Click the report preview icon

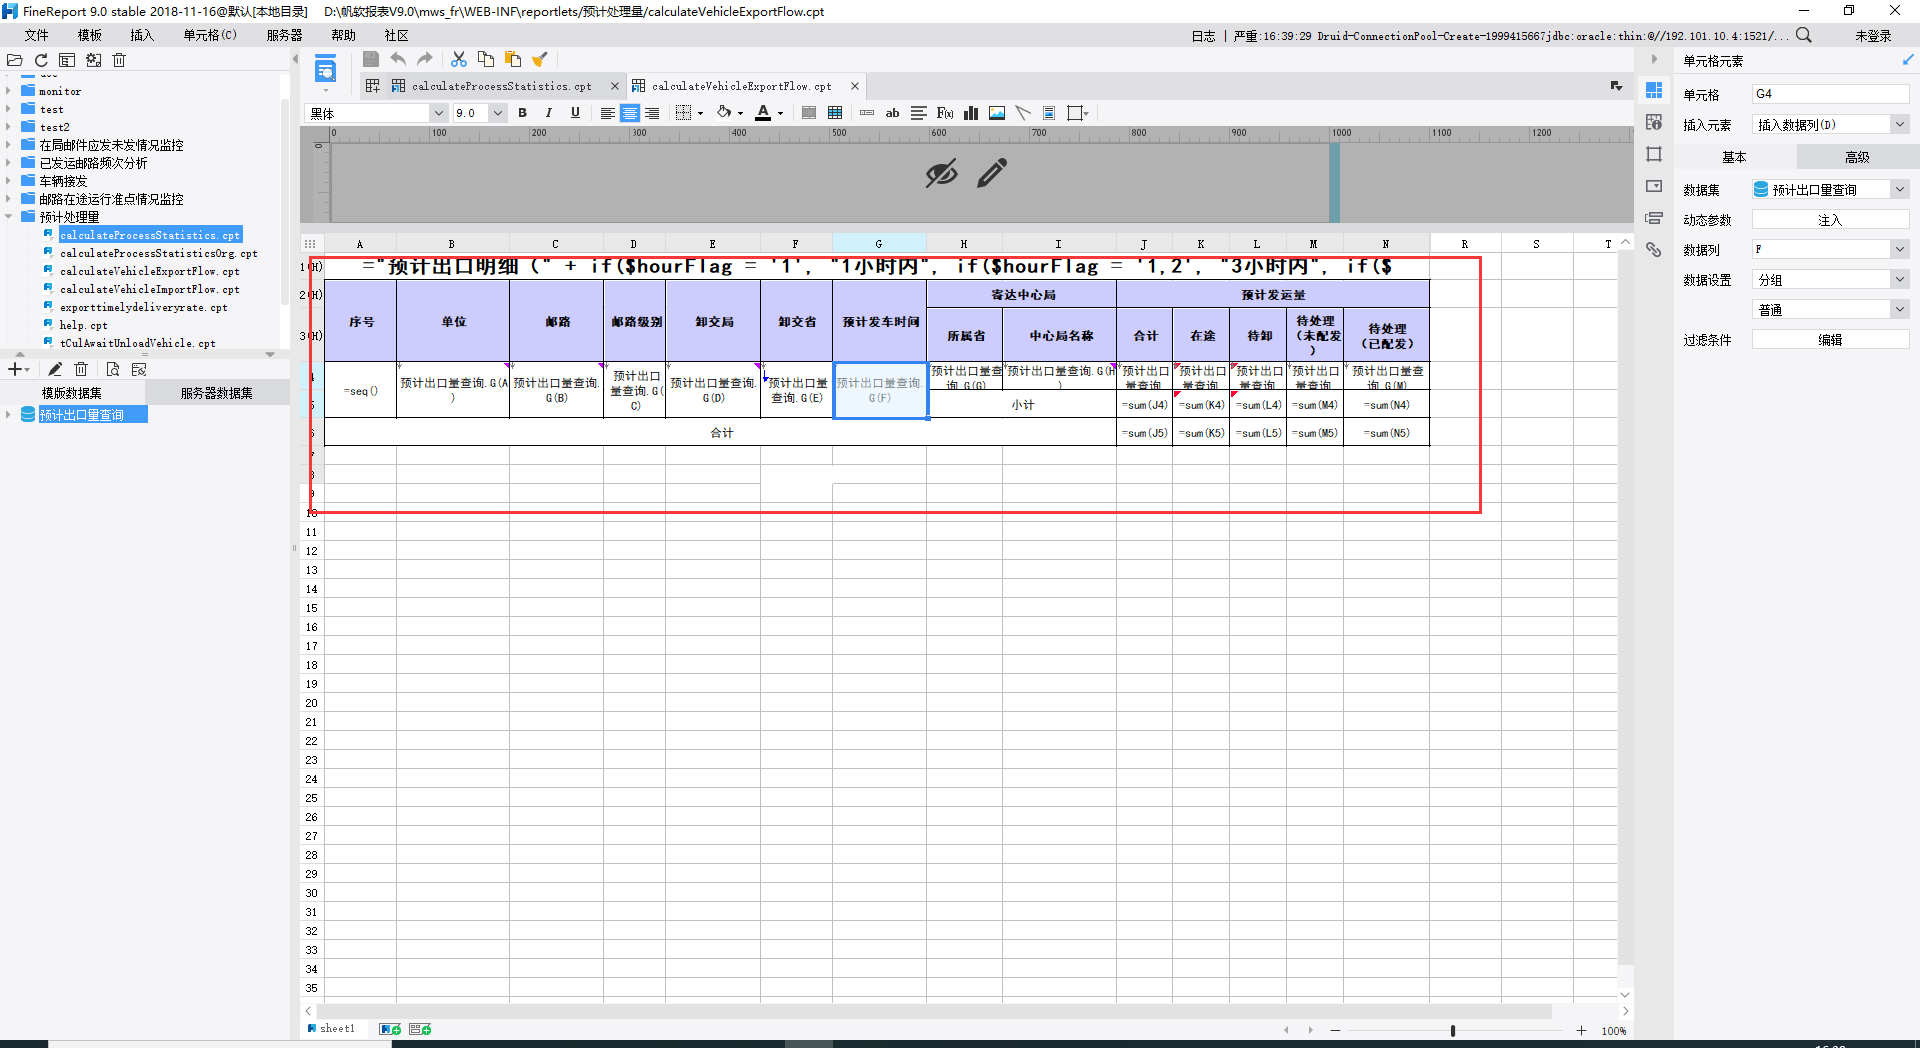325,71
